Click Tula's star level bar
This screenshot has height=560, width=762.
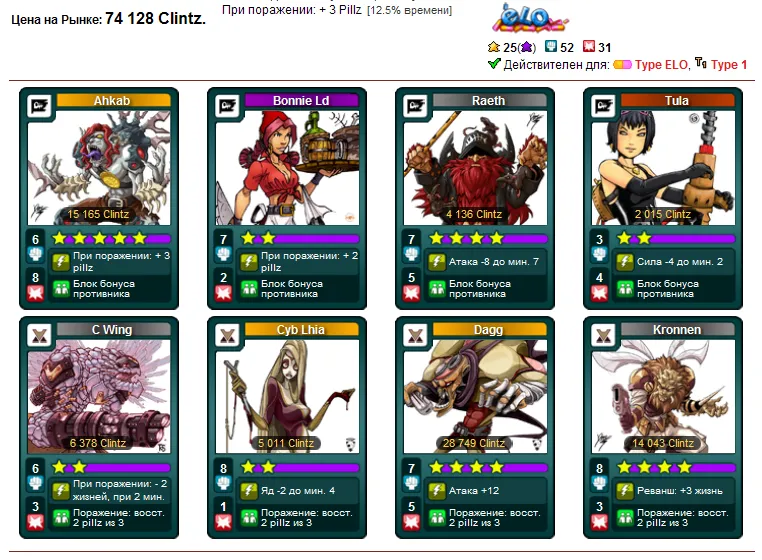pyautogui.click(x=675, y=238)
